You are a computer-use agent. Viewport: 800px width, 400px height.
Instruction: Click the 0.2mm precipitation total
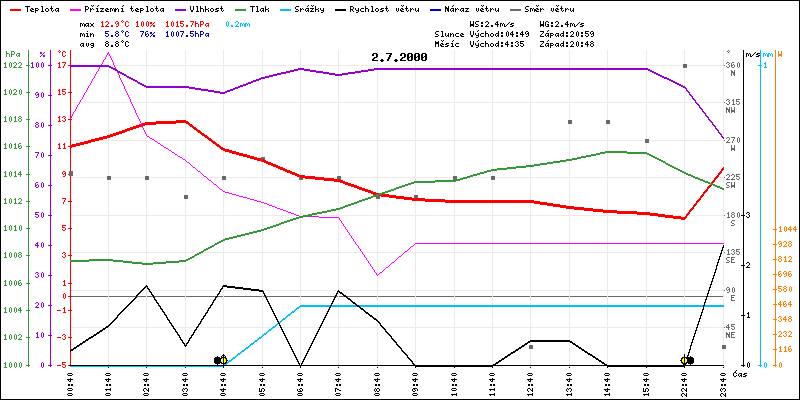238,23
